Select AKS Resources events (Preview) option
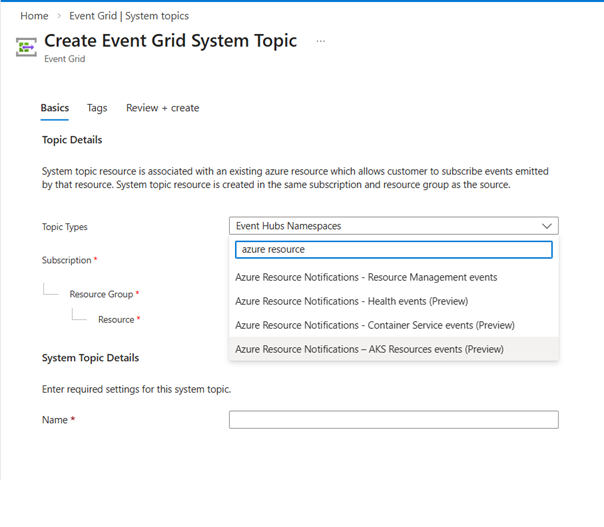 point(394,349)
